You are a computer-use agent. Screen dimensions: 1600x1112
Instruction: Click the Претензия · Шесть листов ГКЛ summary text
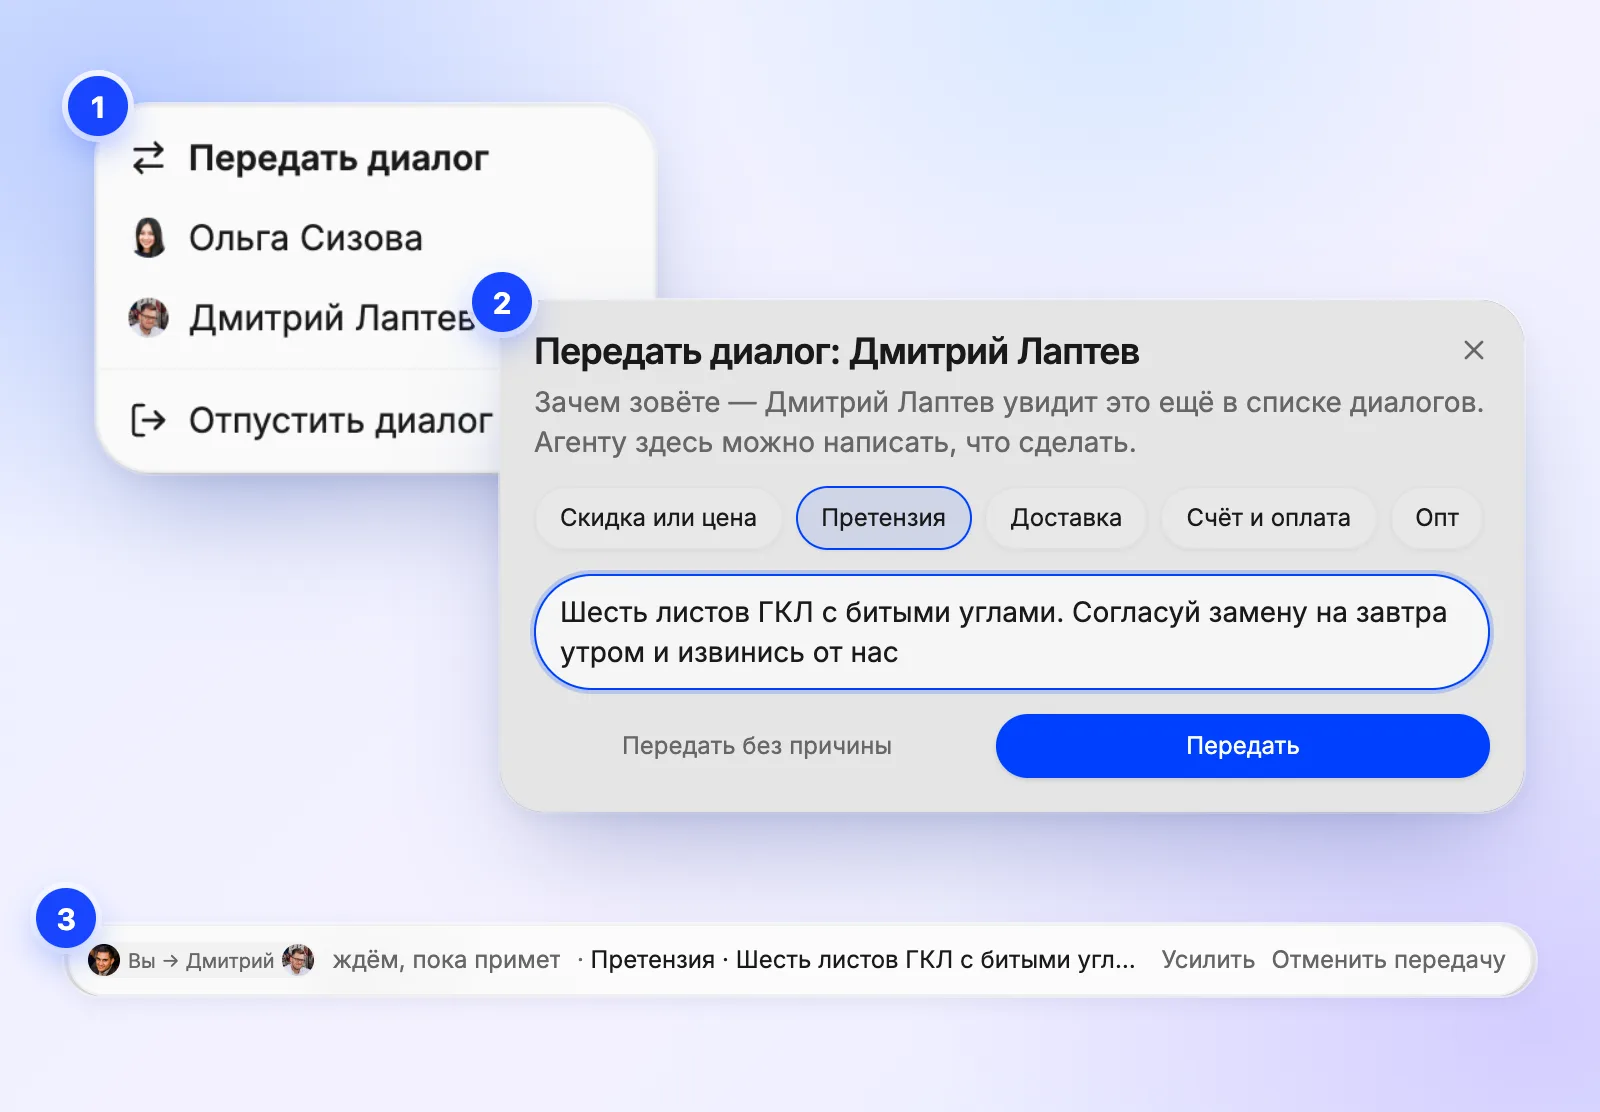863,960
